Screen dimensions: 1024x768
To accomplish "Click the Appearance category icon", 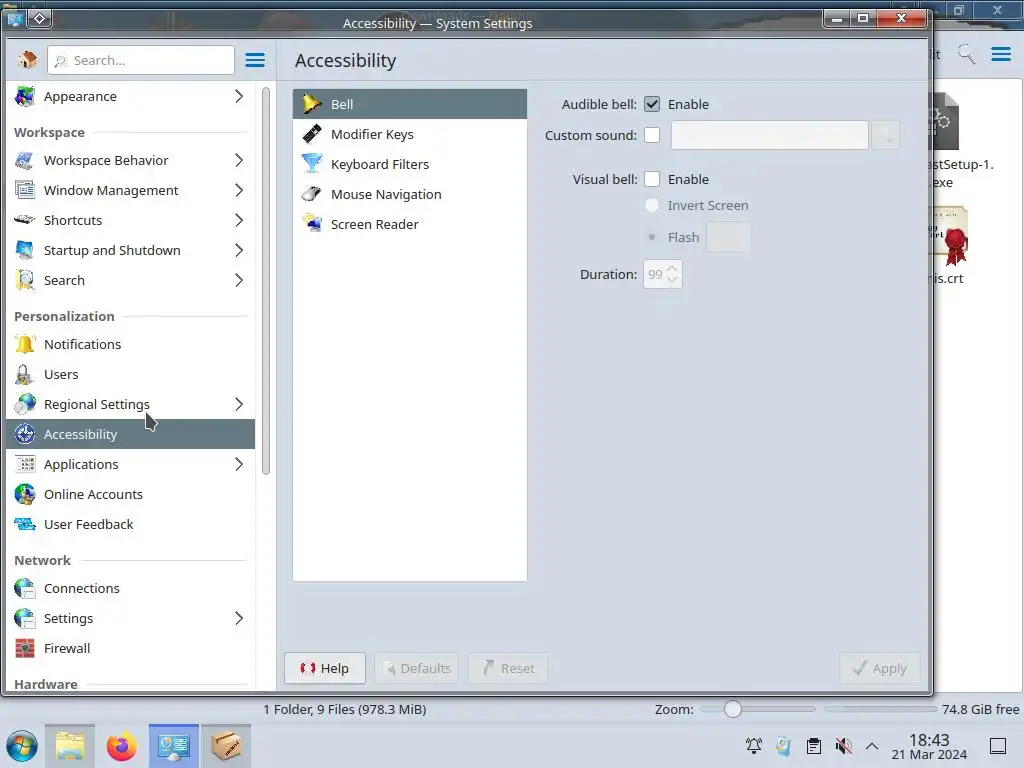I will pyautogui.click(x=25, y=96).
